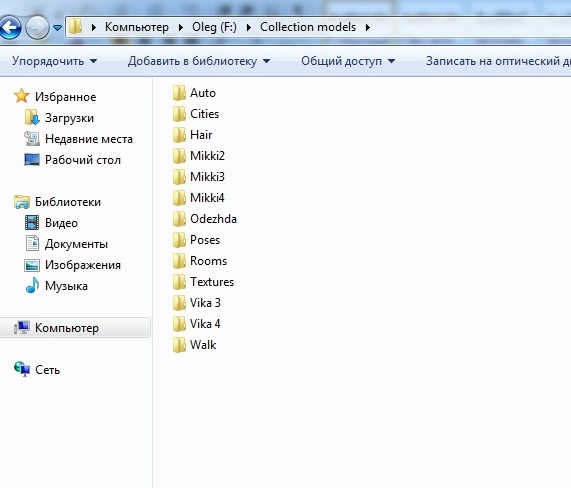The width and height of the screenshot is (571, 488).
Task: Click the Недавние места icon
Action: (x=32, y=139)
